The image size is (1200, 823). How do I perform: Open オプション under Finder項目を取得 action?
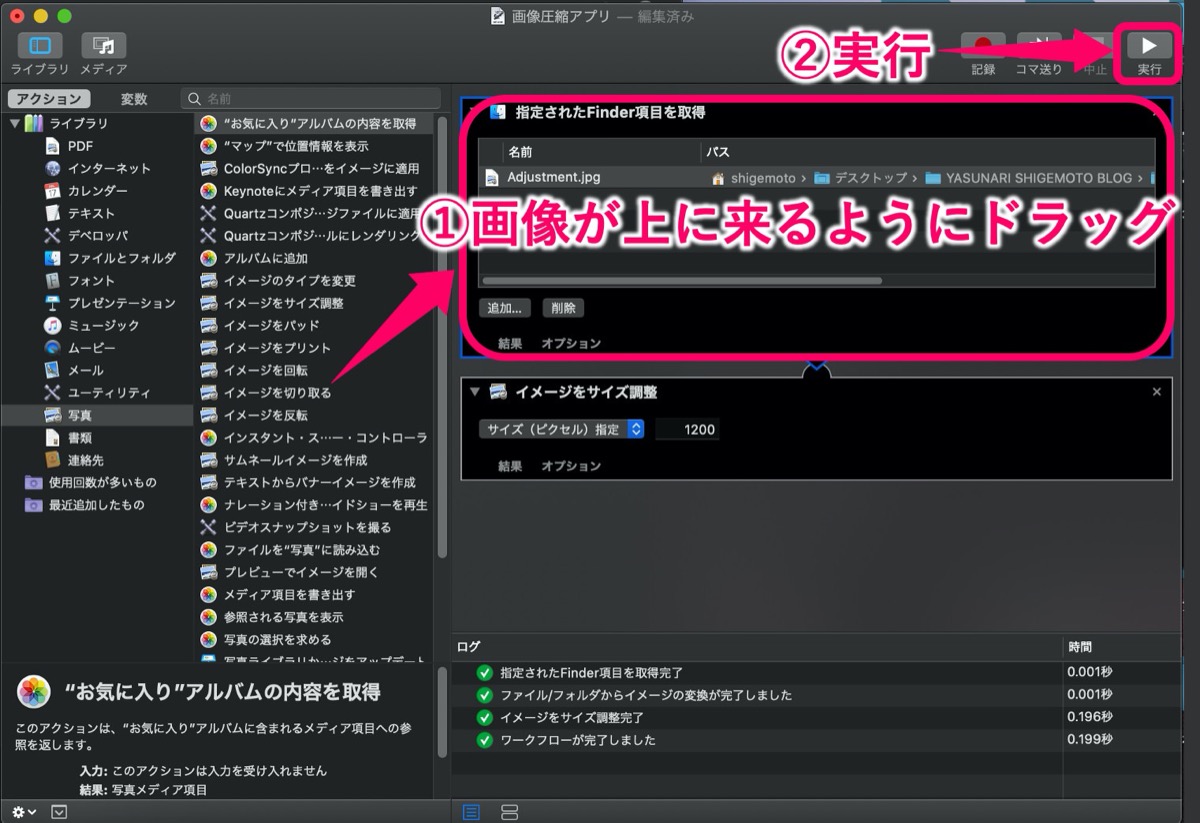(571, 344)
